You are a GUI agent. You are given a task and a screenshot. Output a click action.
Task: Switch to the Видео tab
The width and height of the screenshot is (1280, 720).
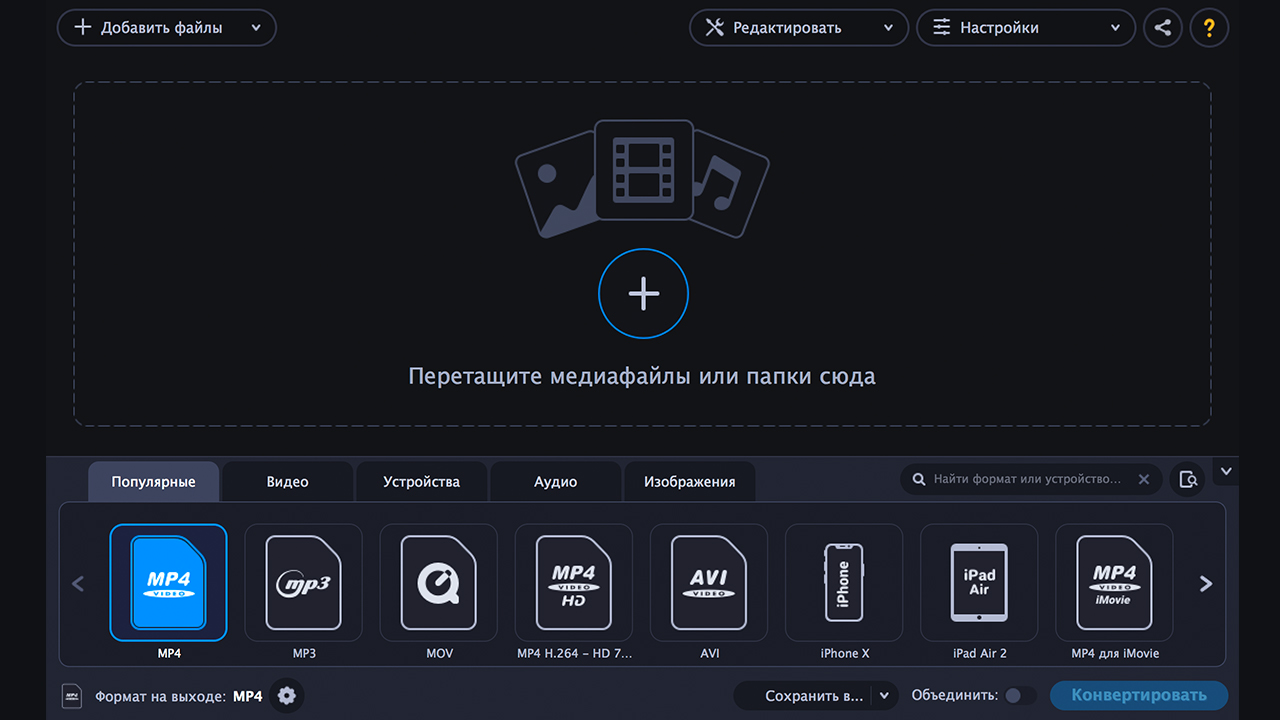(x=287, y=481)
